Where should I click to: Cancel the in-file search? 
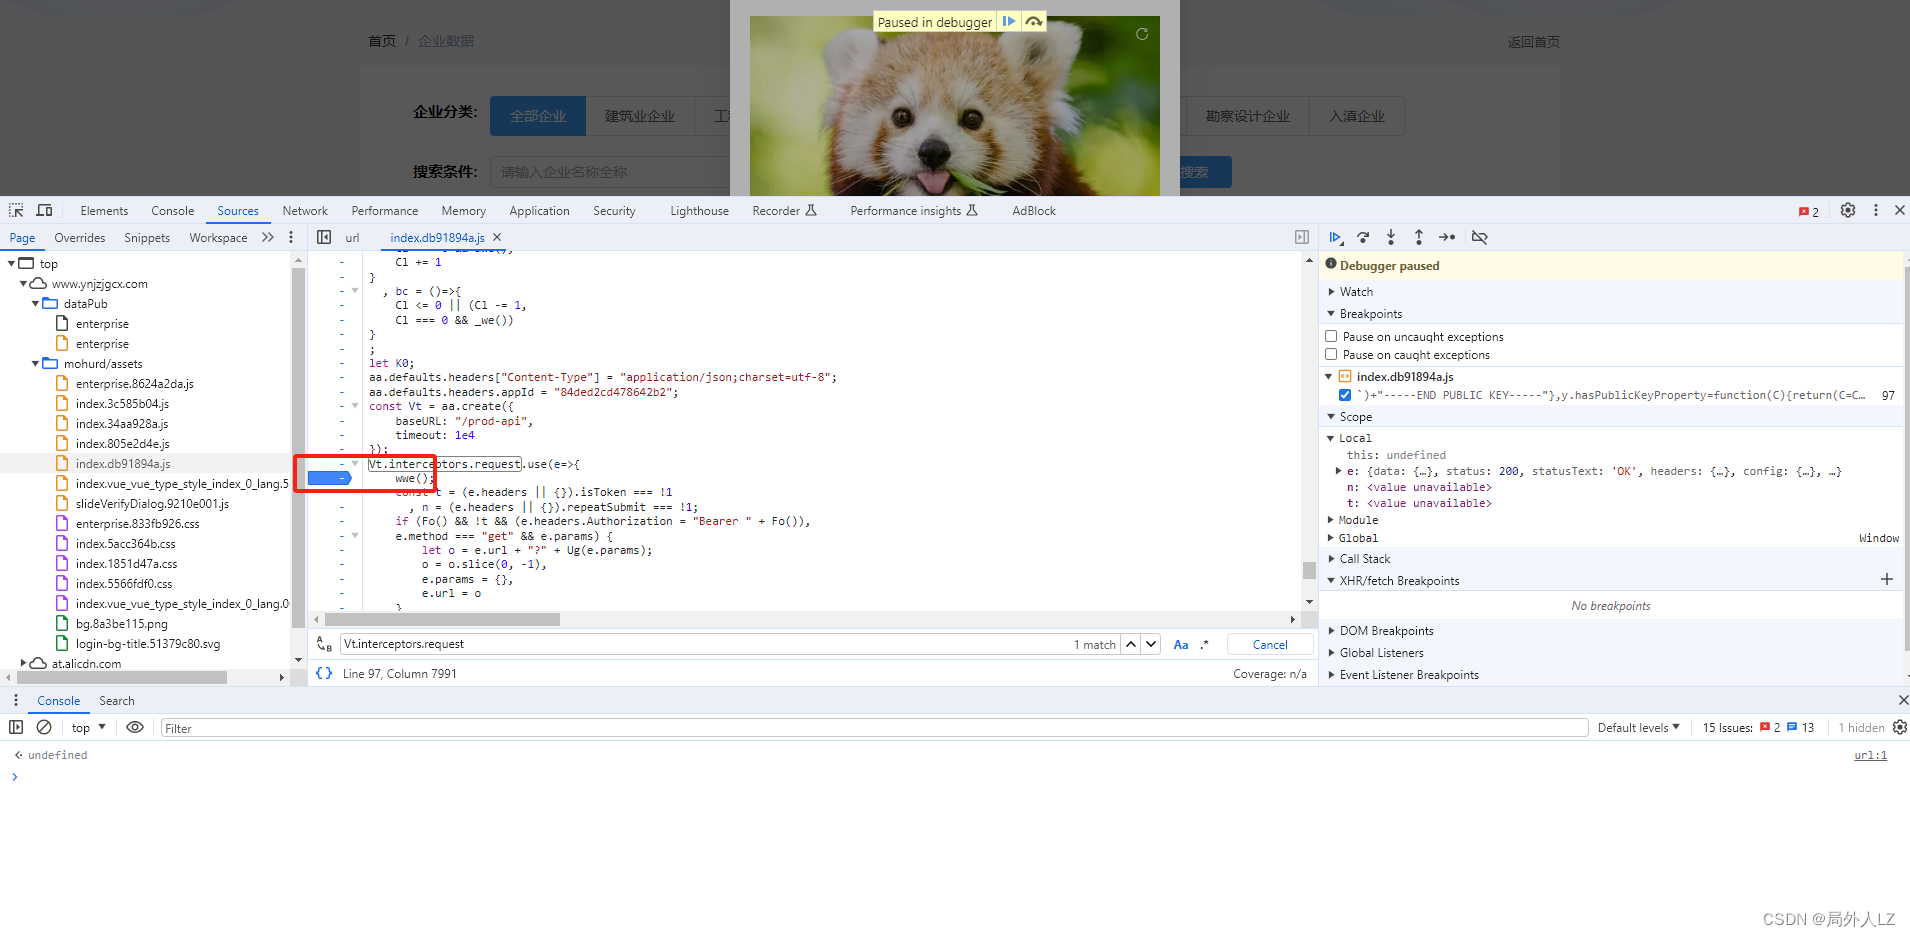(1270, 644)
